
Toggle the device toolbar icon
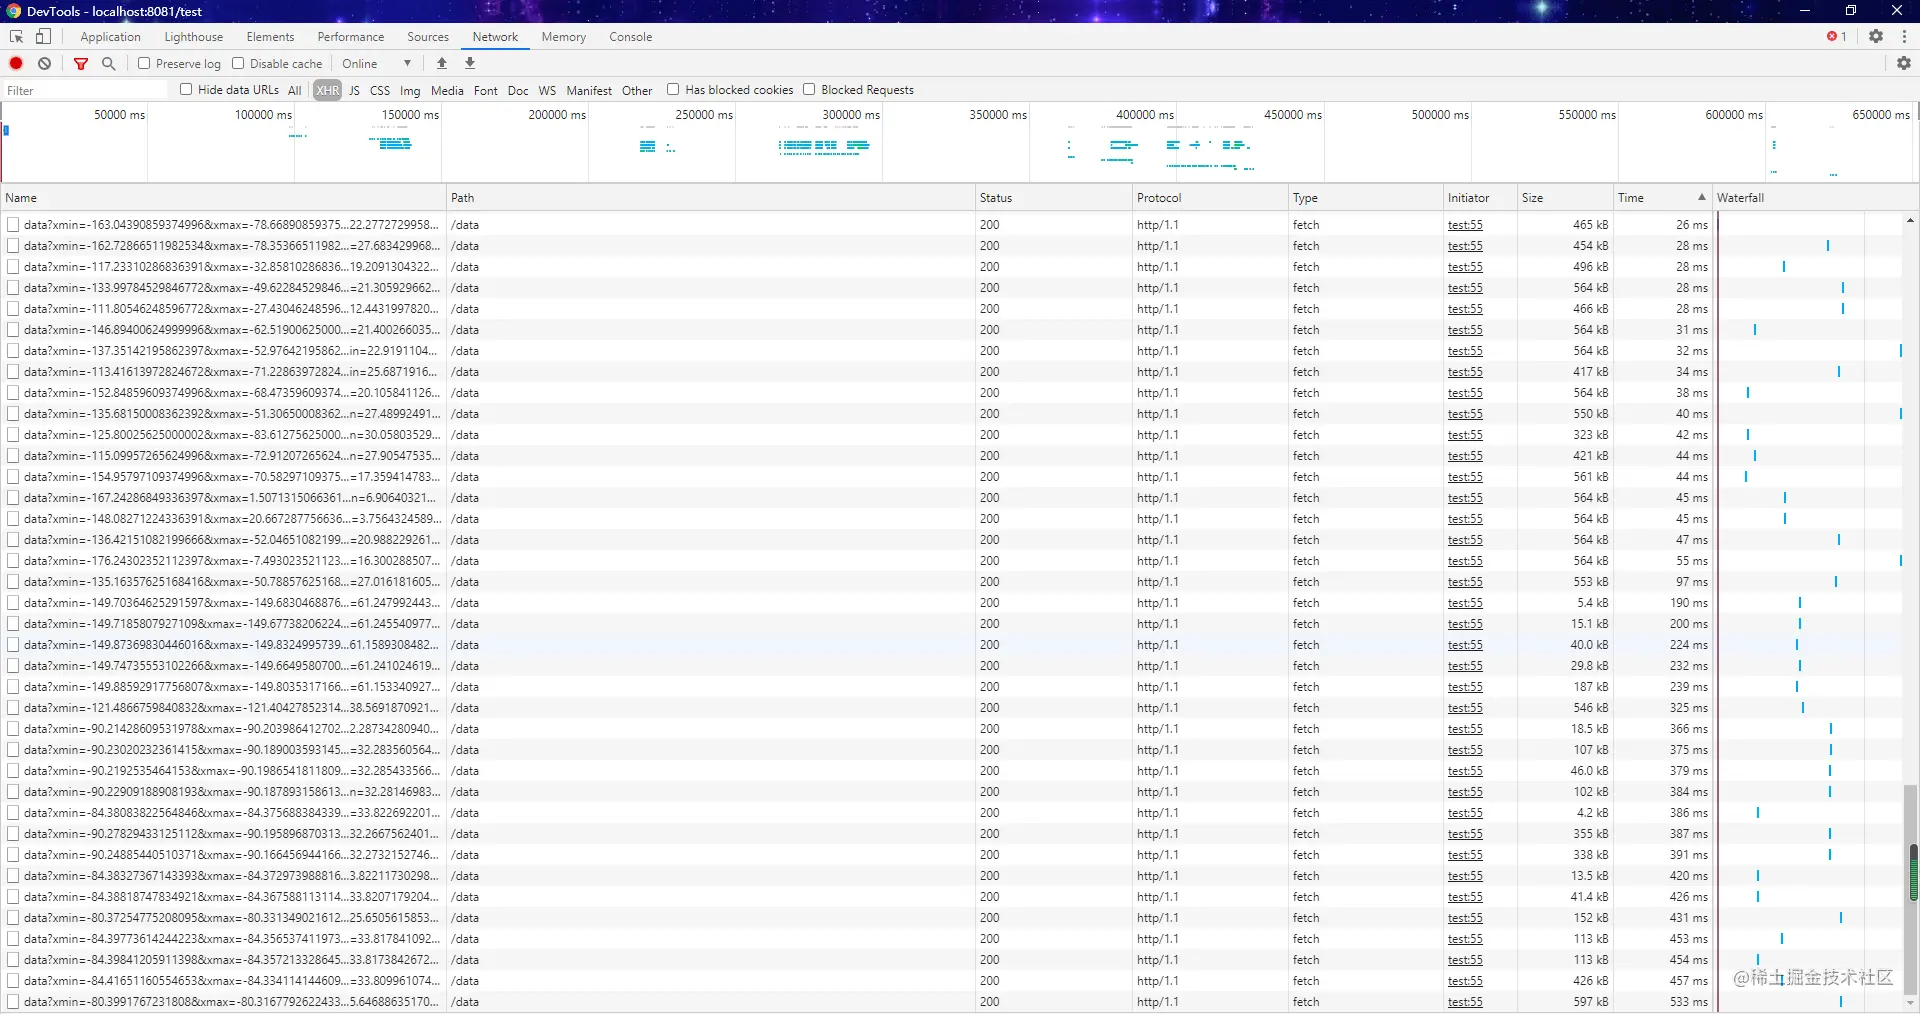(x=43, y=36)
